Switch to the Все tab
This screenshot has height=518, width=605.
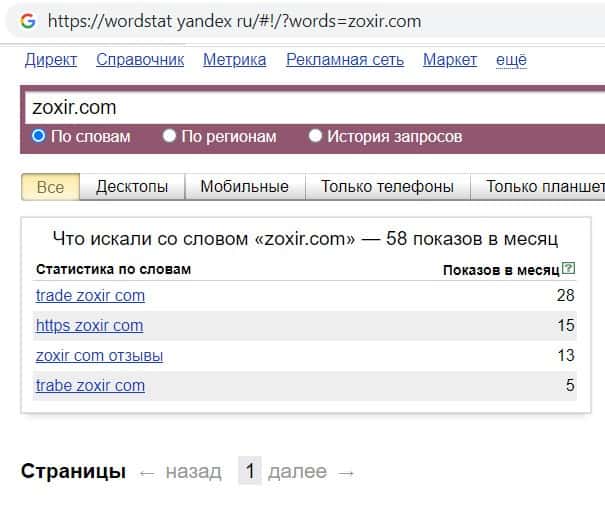51,187
